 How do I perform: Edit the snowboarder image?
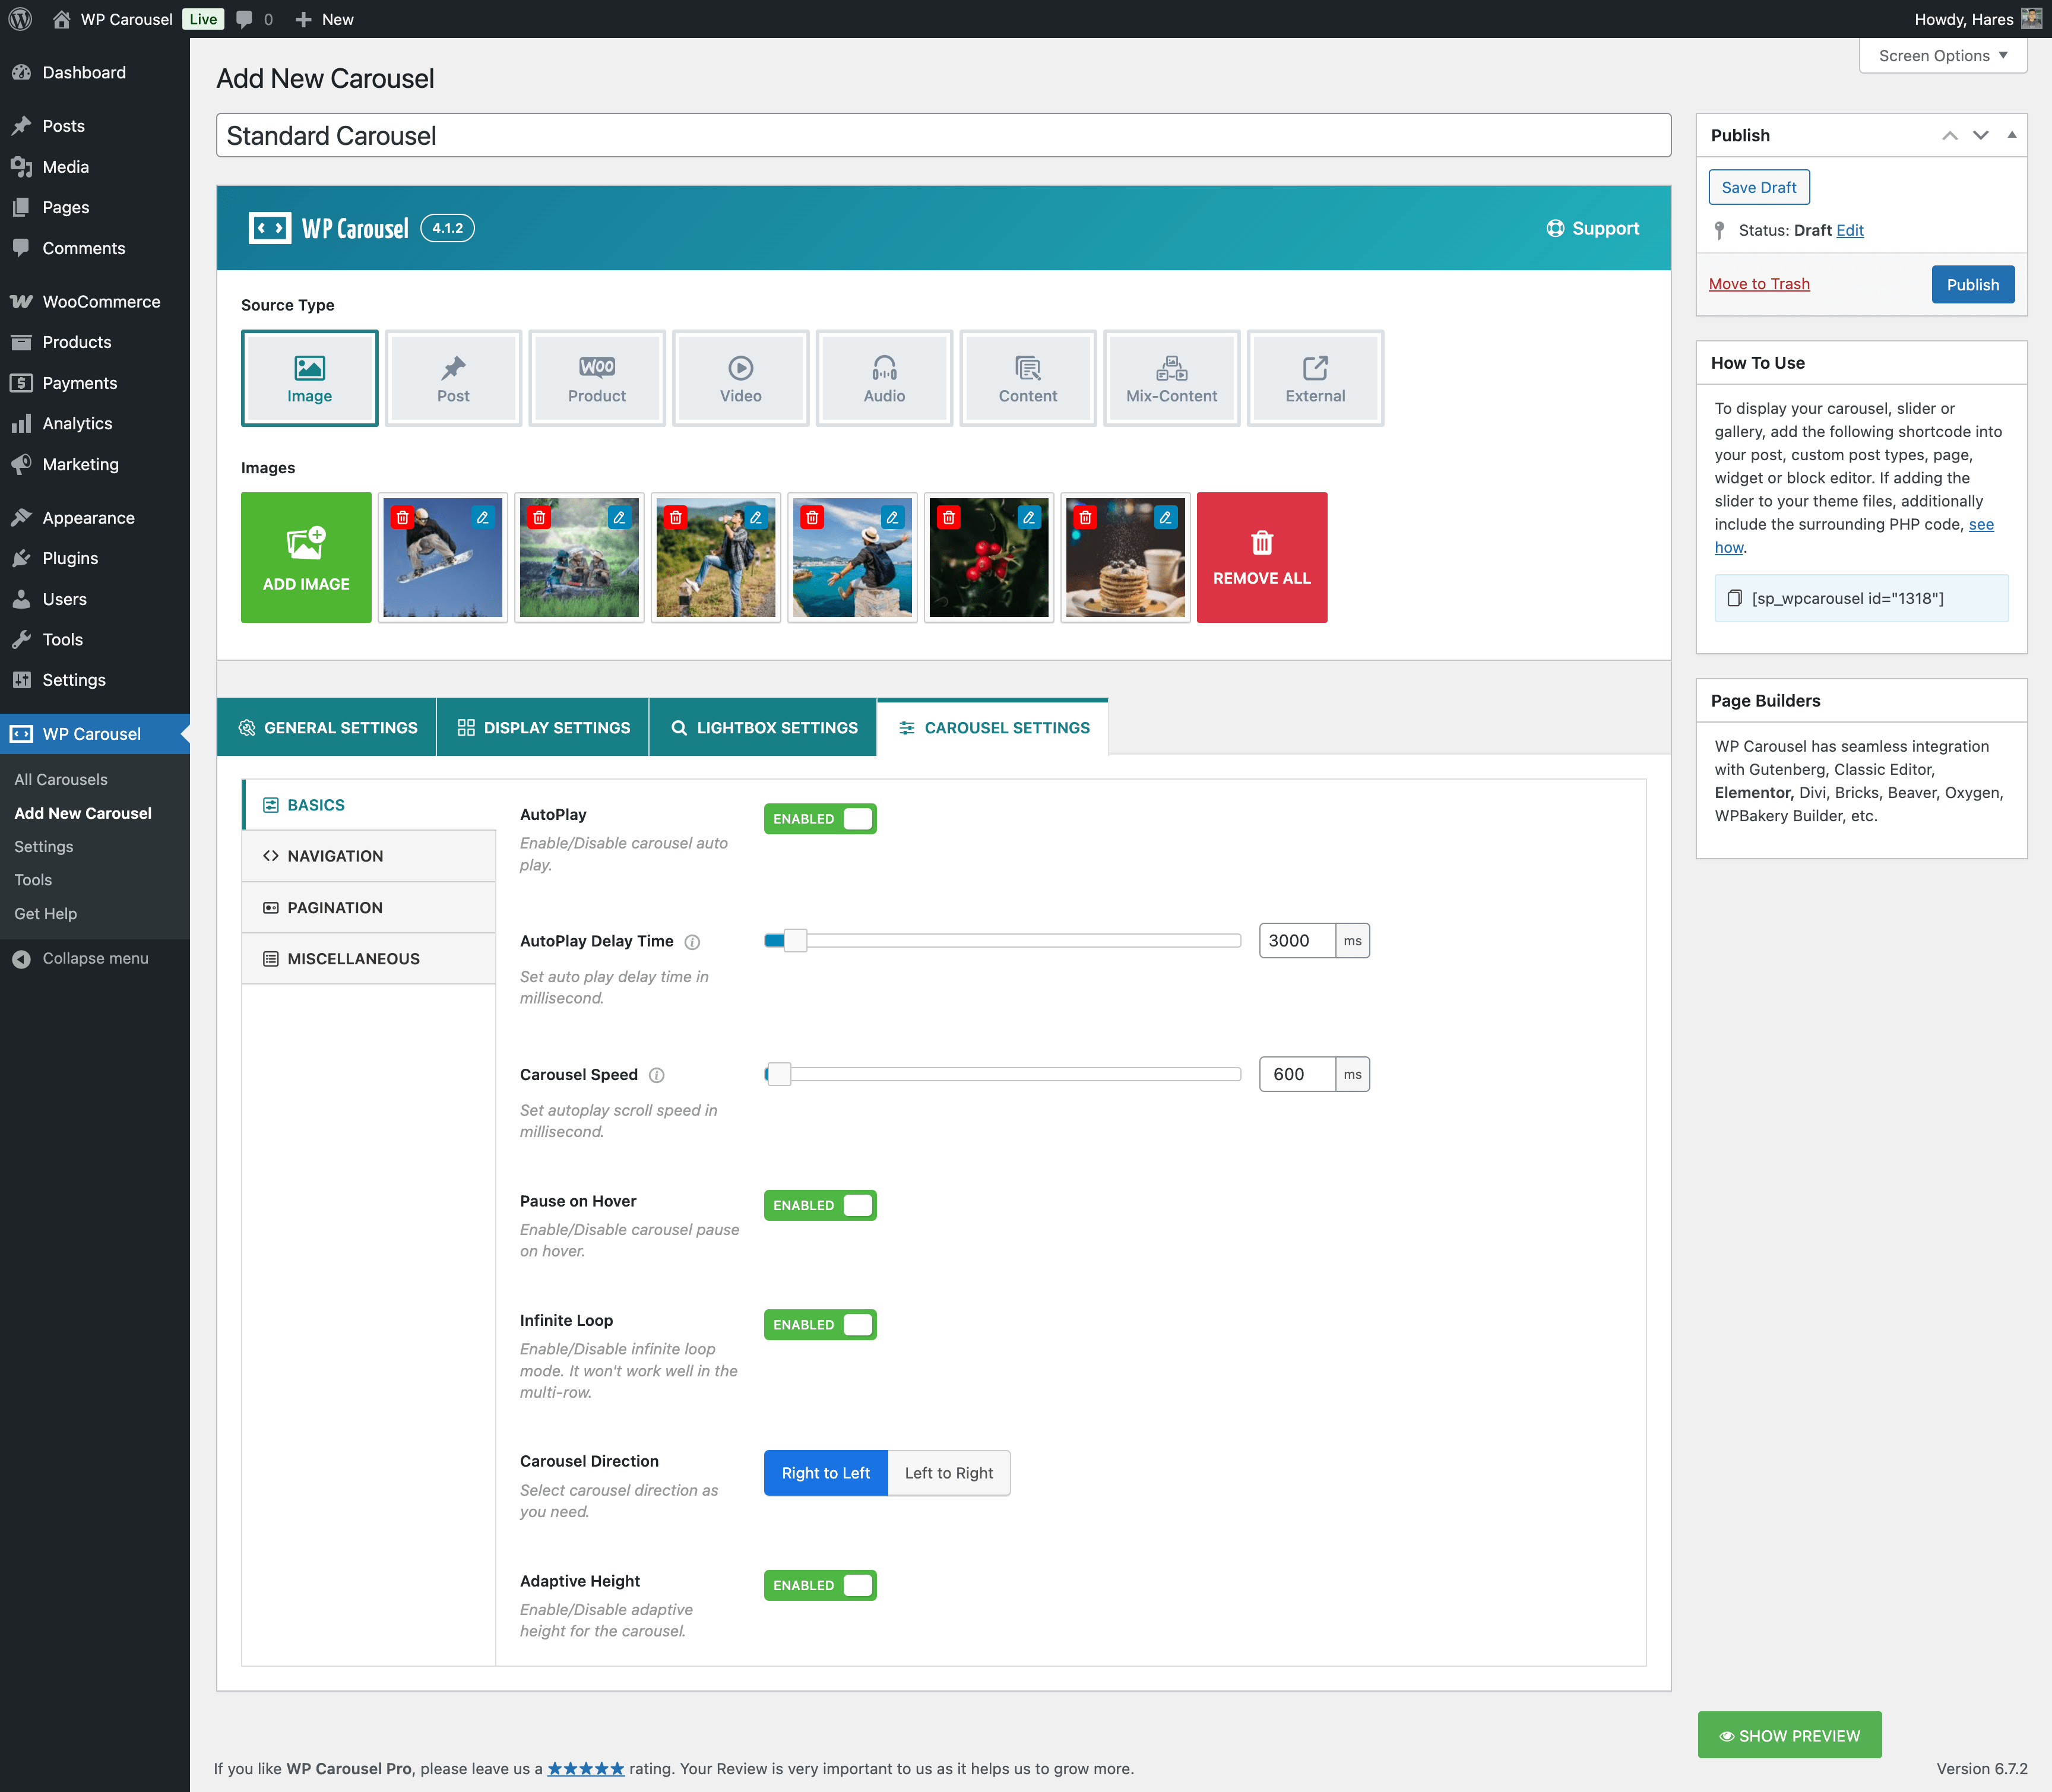tap(483, 517)
